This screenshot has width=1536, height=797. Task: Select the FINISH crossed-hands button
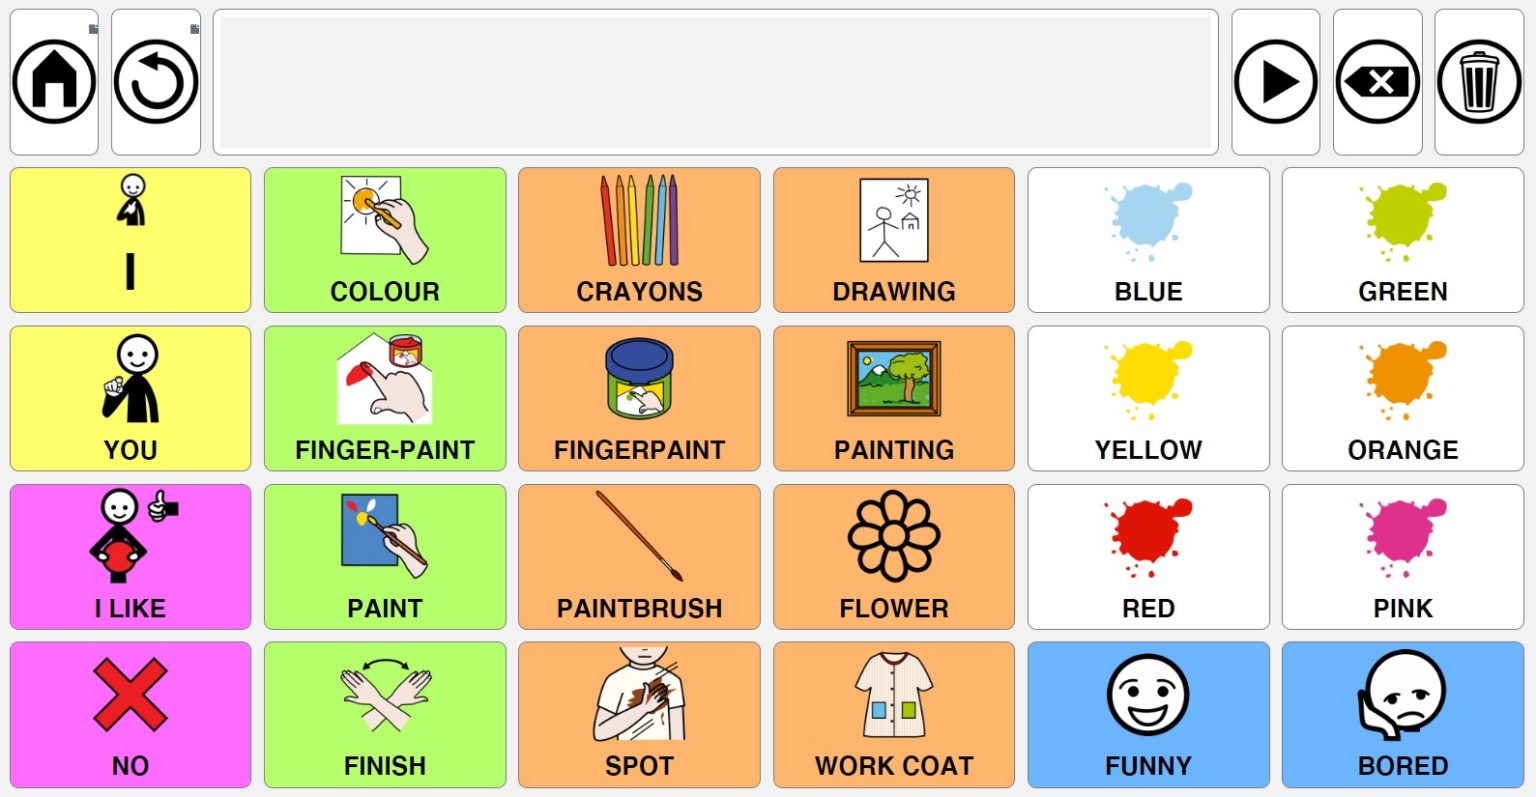tap(385, 715)
